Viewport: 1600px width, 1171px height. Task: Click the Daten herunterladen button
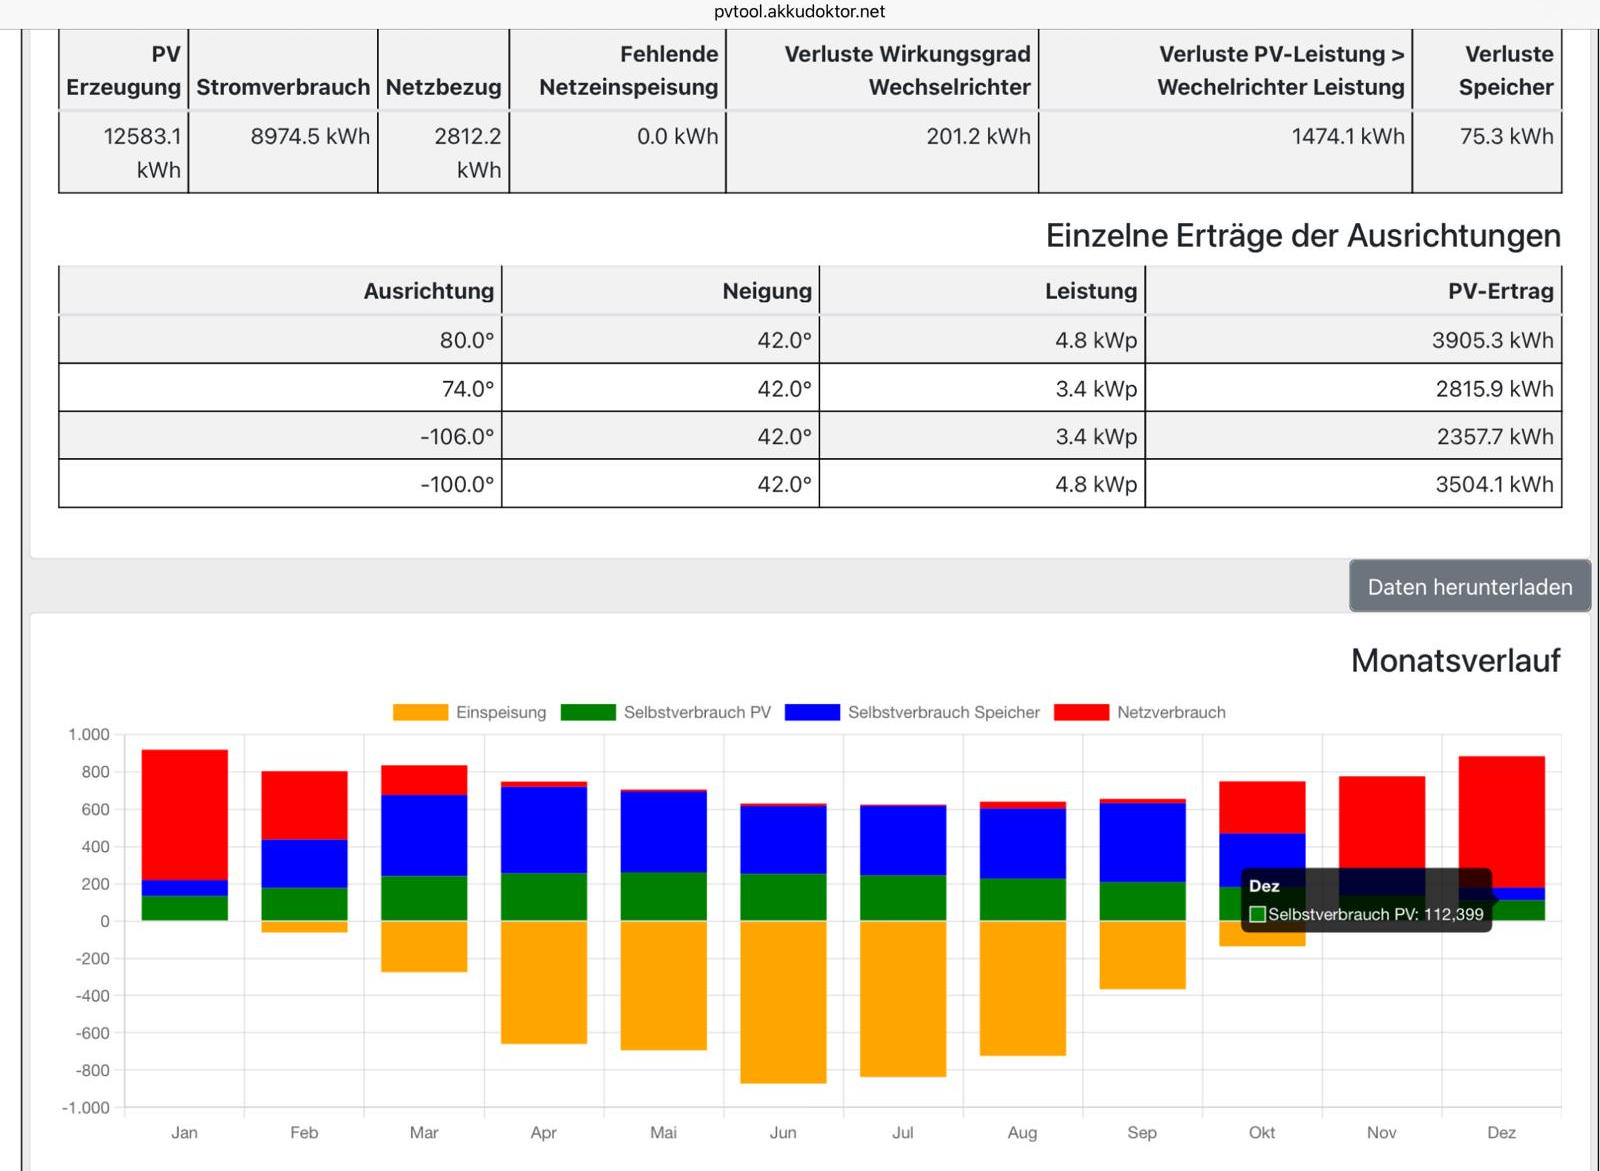click(x=1469, y=587)
